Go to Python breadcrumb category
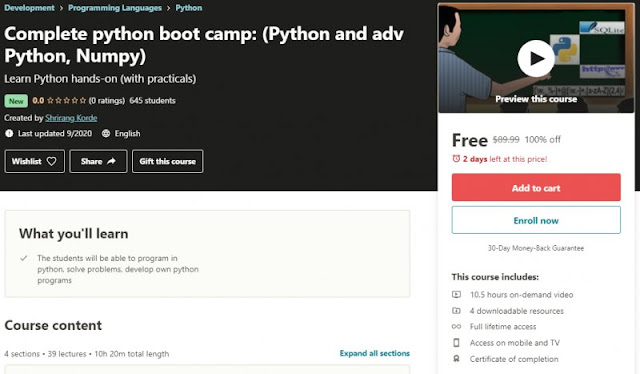This screenshot has width=640, height=374. tap(189, 8)
